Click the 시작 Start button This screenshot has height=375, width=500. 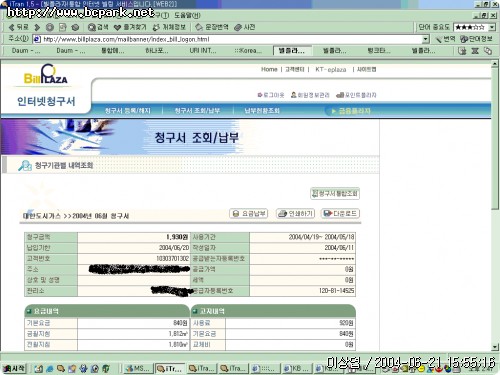[14, 368]
